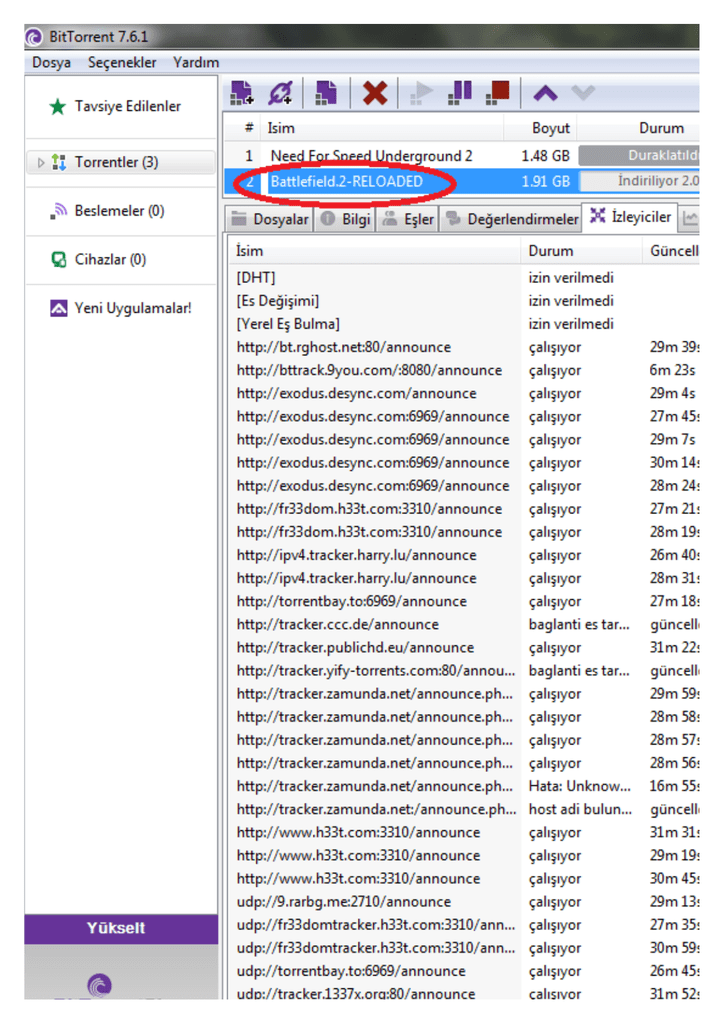Select the Need For Speed Underground 2 torrent

[371, 156]
